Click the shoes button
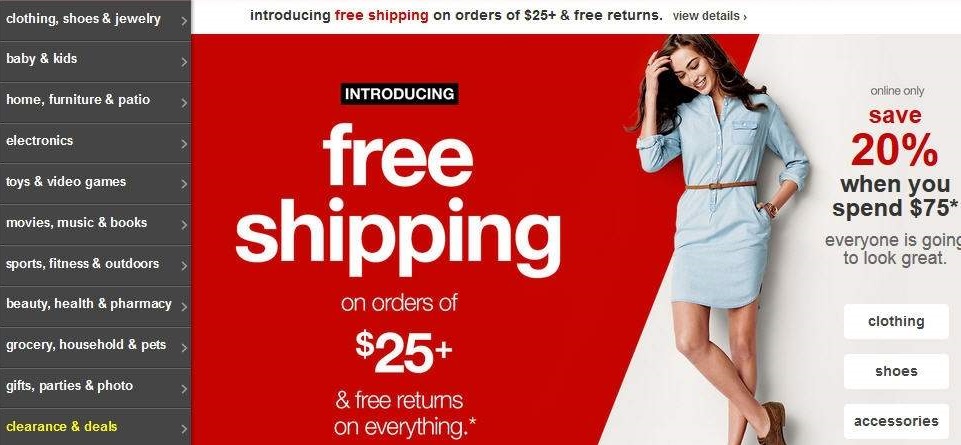The width and height of the screenshot is (961, 445). point(896,371)
